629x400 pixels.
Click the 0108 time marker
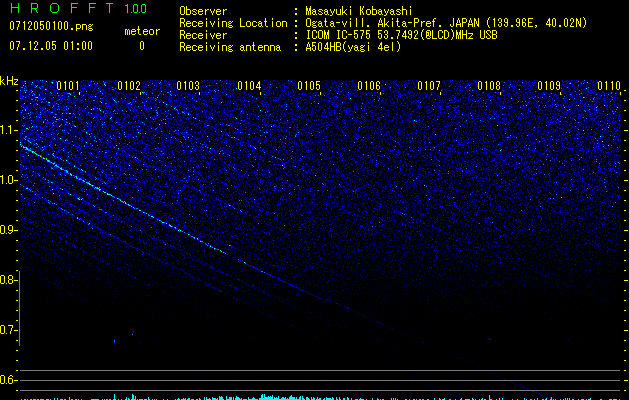[489, 86]
